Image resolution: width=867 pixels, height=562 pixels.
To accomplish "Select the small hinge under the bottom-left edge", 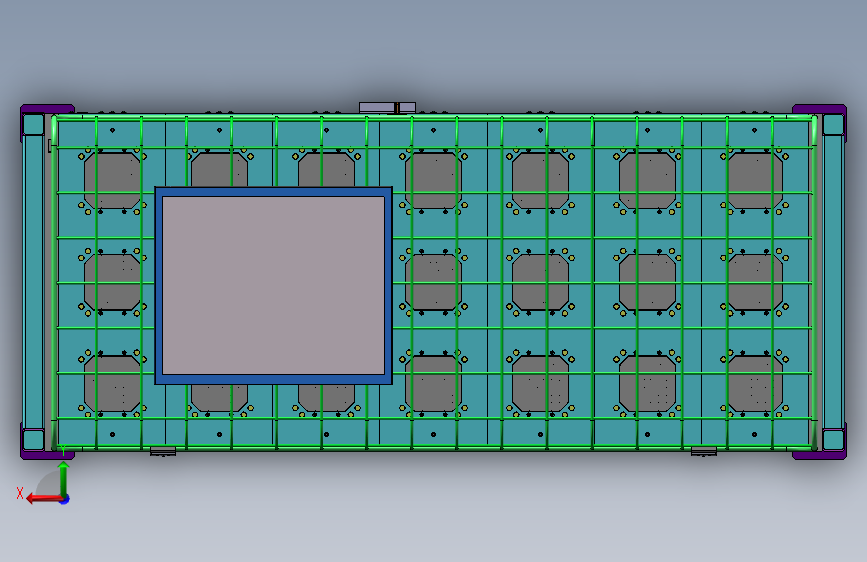I will (163, 452).
